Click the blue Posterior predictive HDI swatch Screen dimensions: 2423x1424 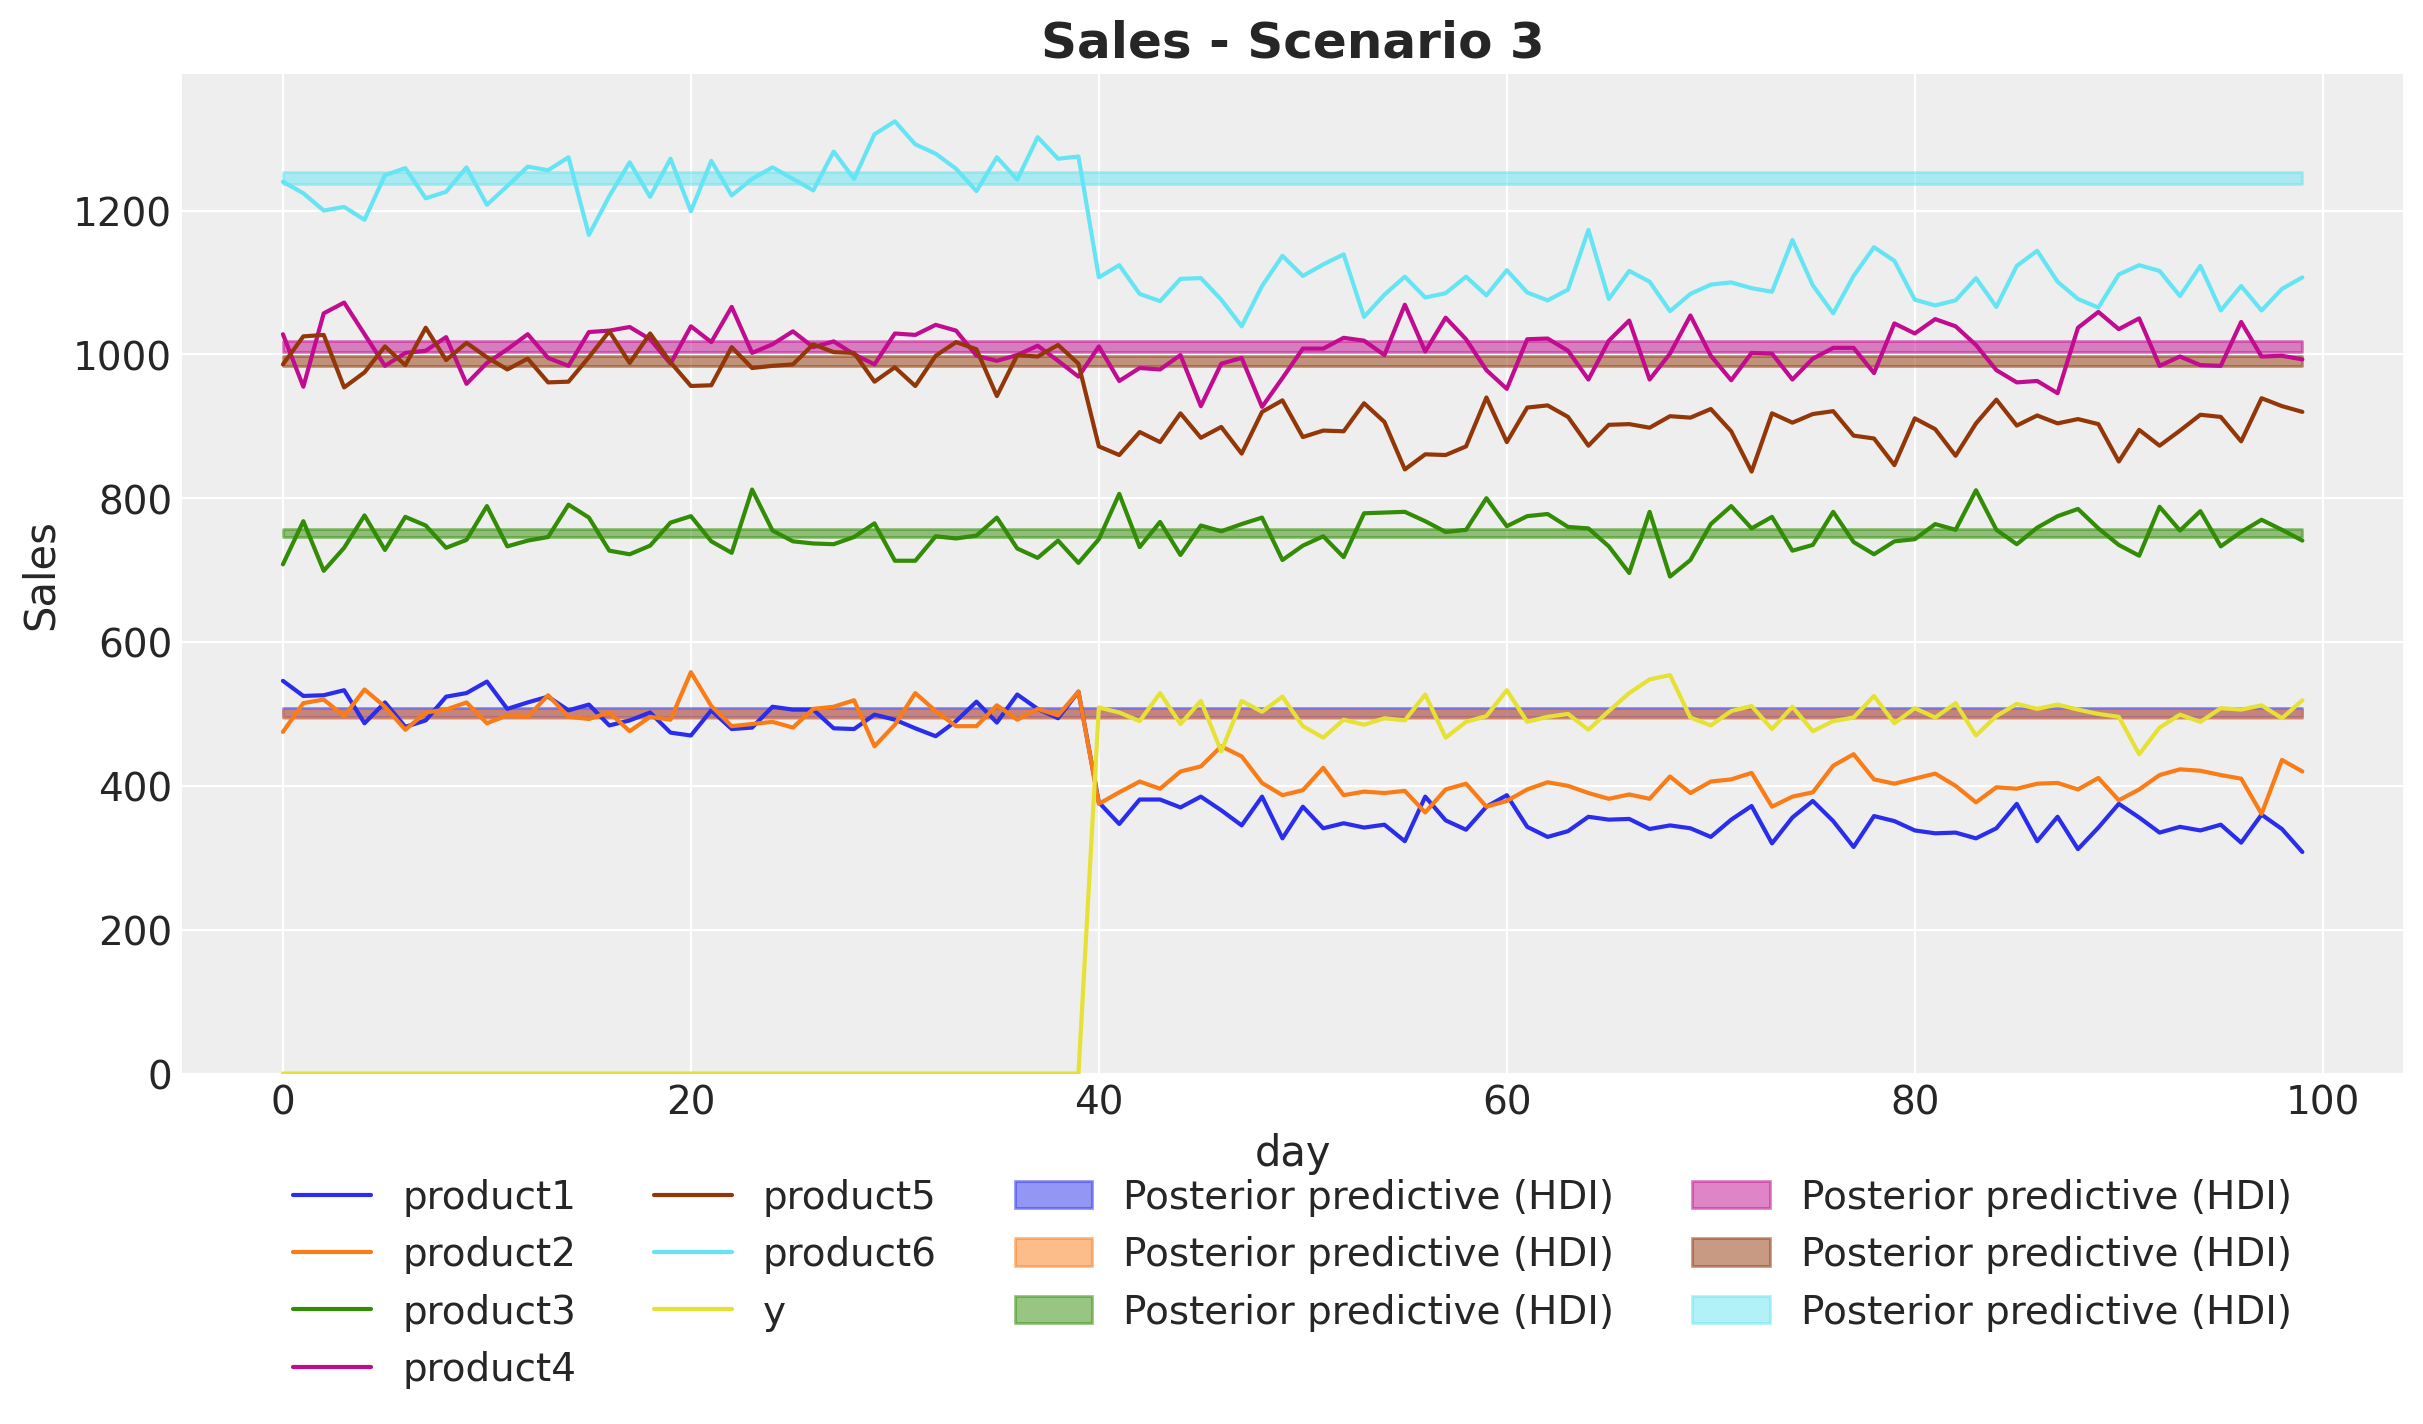click(x=1054, y=1195)
